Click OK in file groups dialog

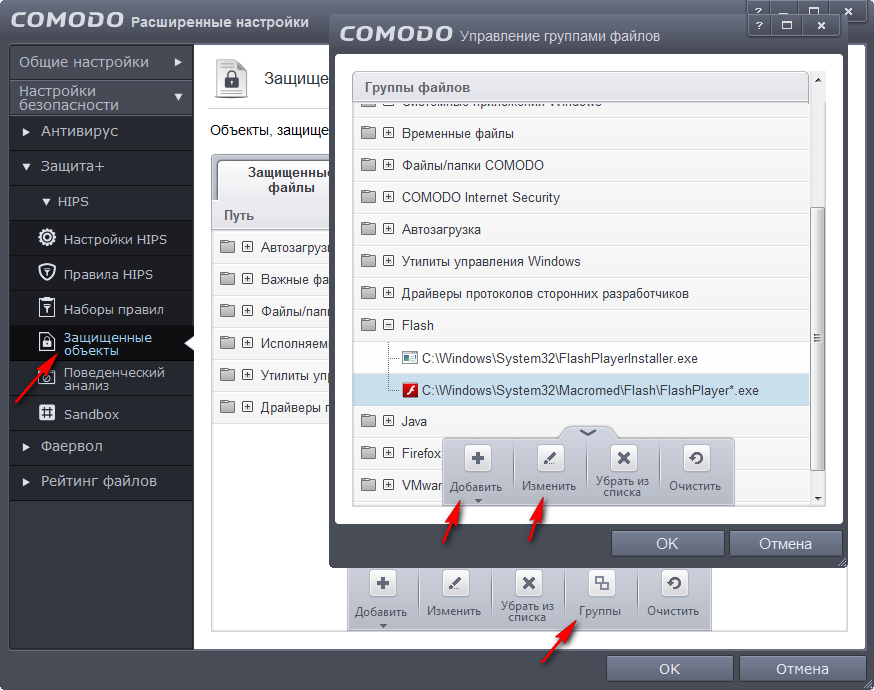[667, 543]
